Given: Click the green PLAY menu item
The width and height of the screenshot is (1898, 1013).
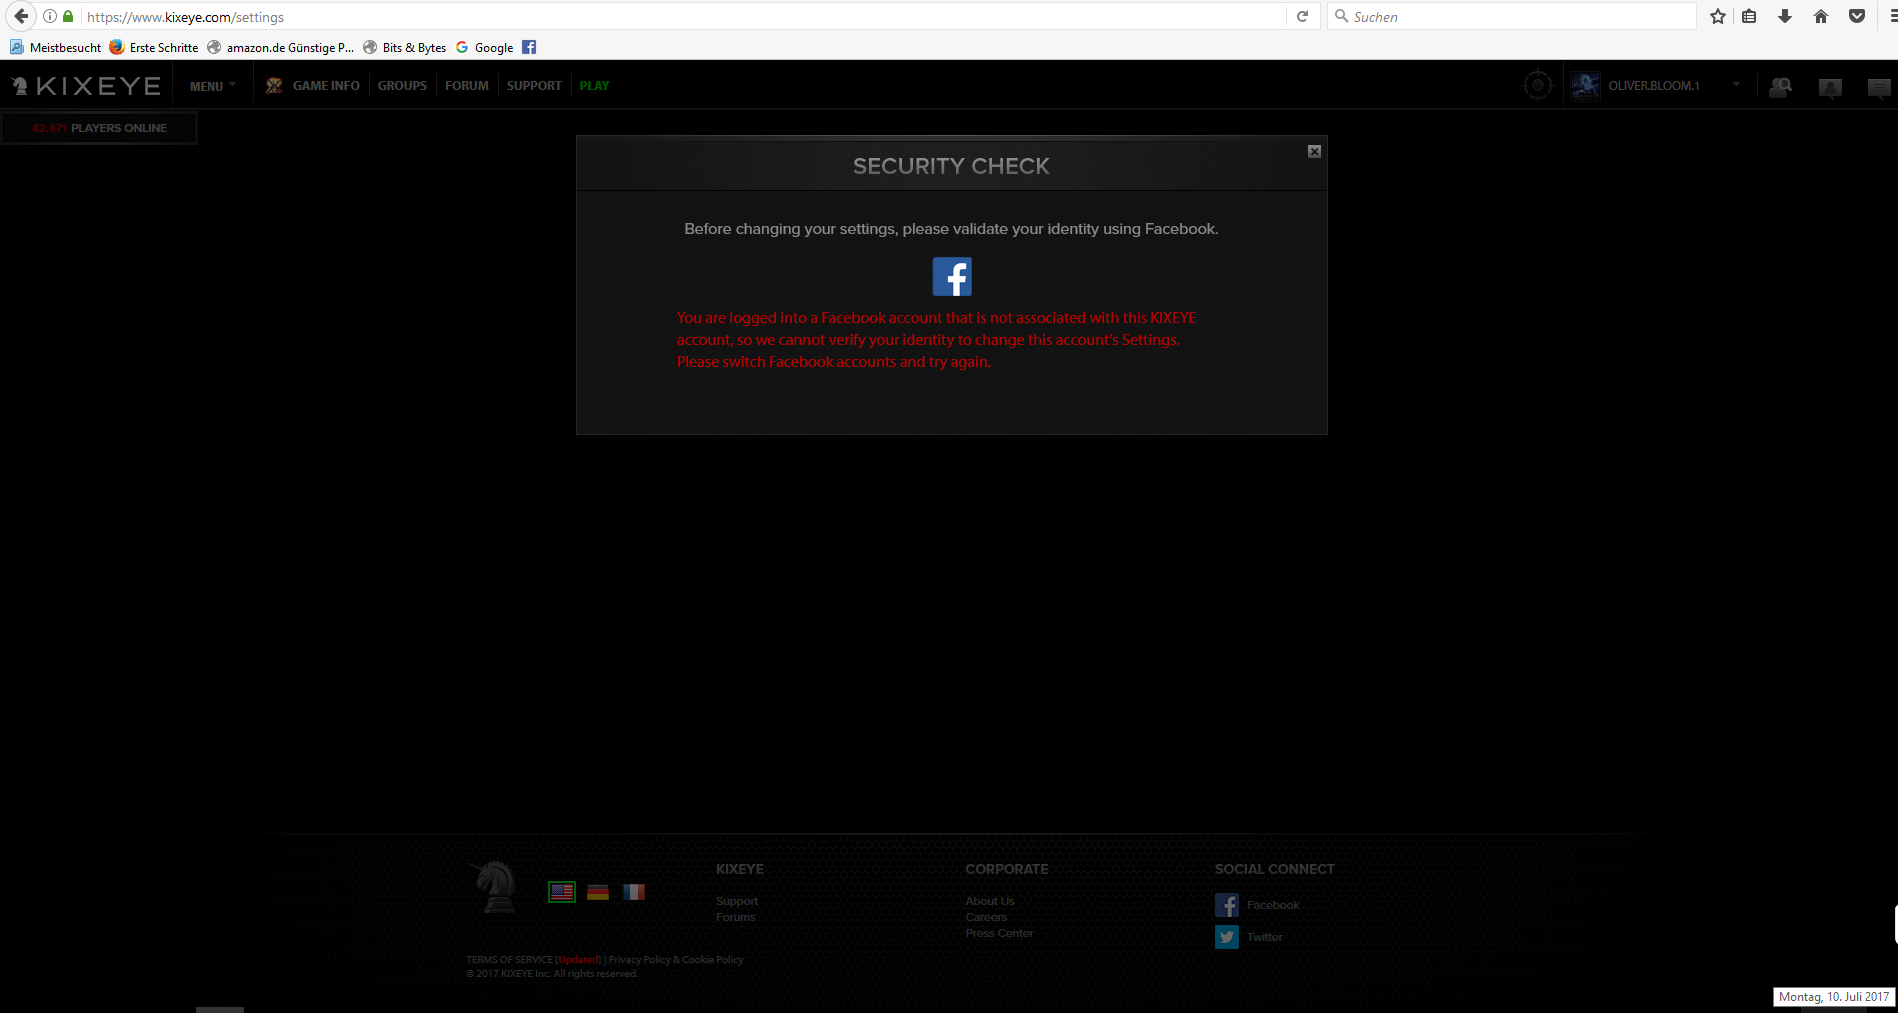Looking at the screenshot, I should (x=594, y=86).
